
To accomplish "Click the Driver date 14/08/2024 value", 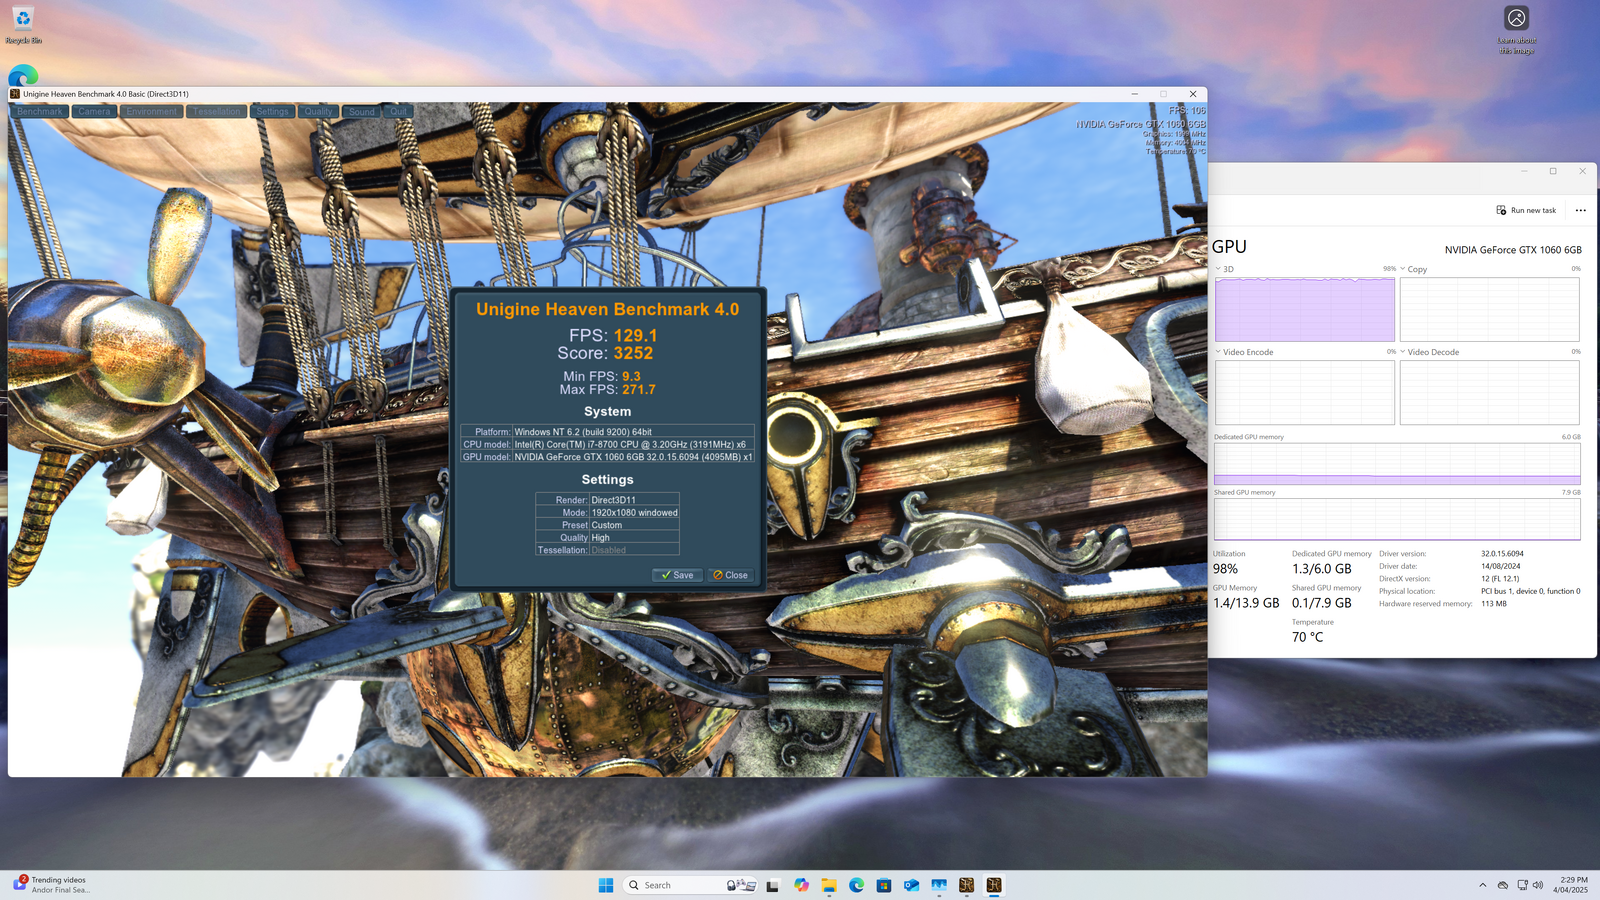I will [x=1500, y=566].
